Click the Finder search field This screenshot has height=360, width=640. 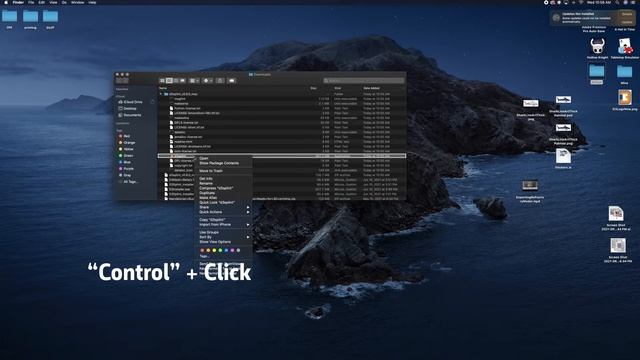364,81
